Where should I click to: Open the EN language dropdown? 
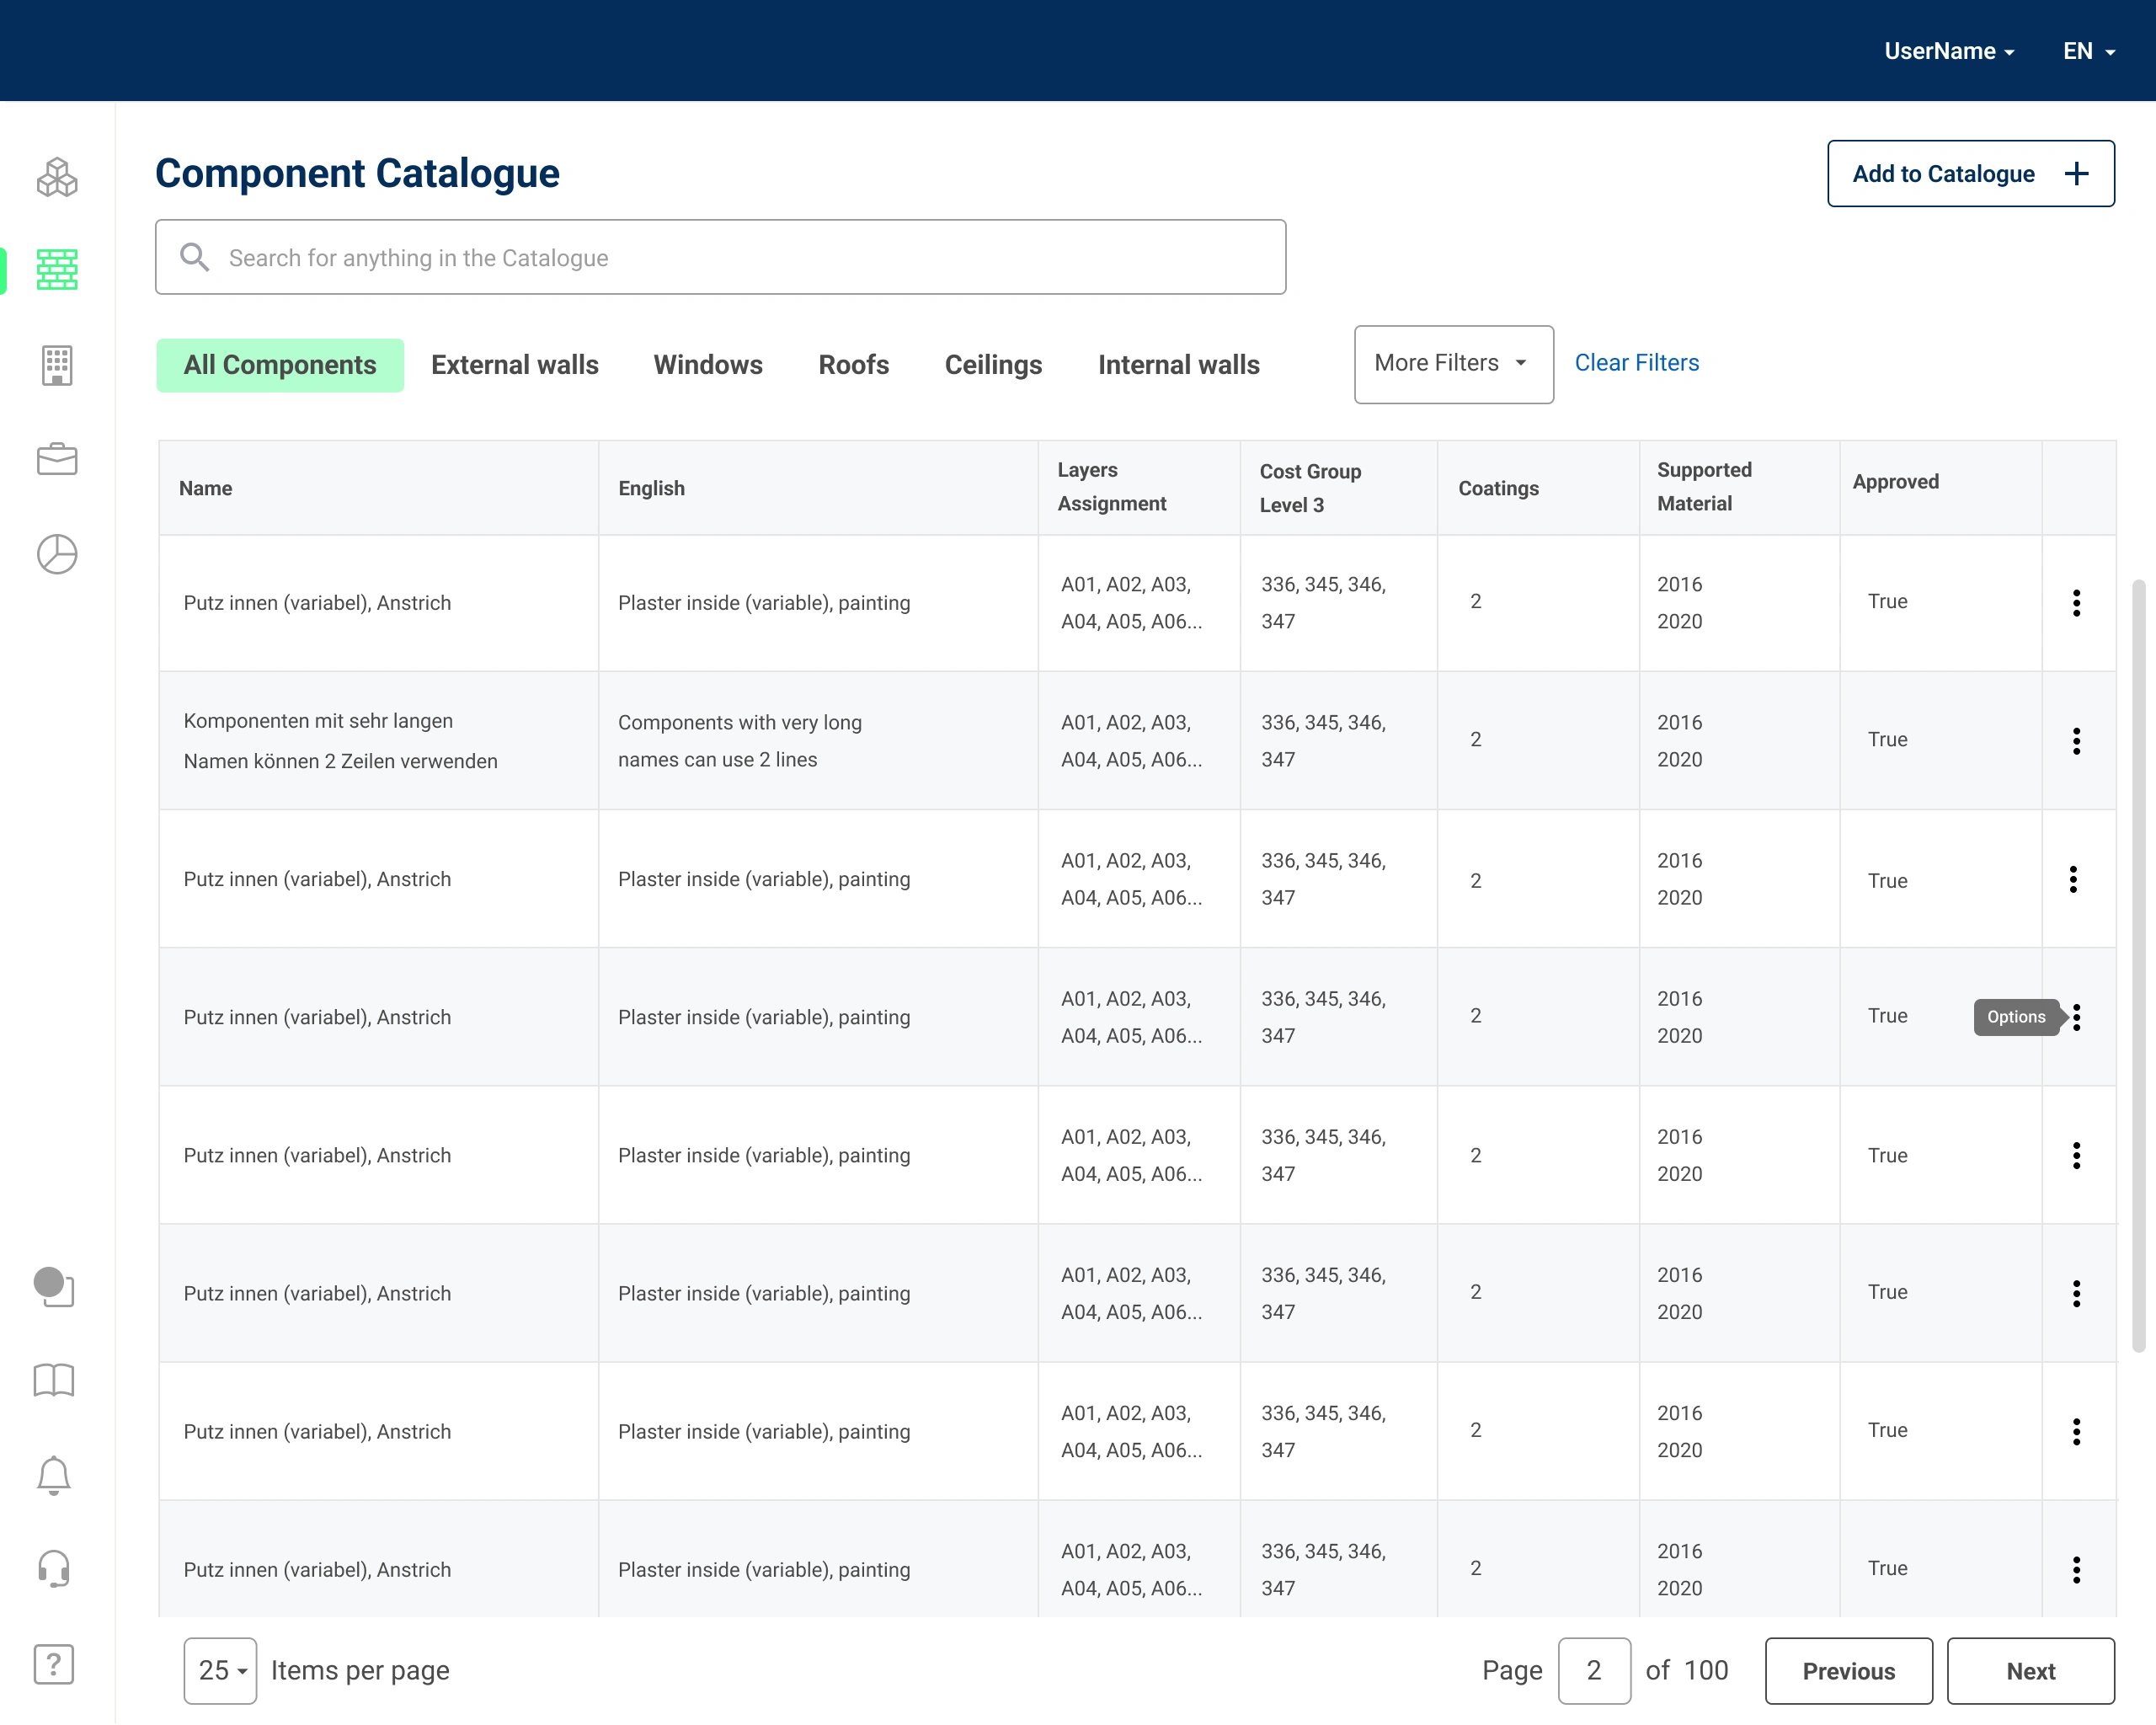pos(2088,51)
